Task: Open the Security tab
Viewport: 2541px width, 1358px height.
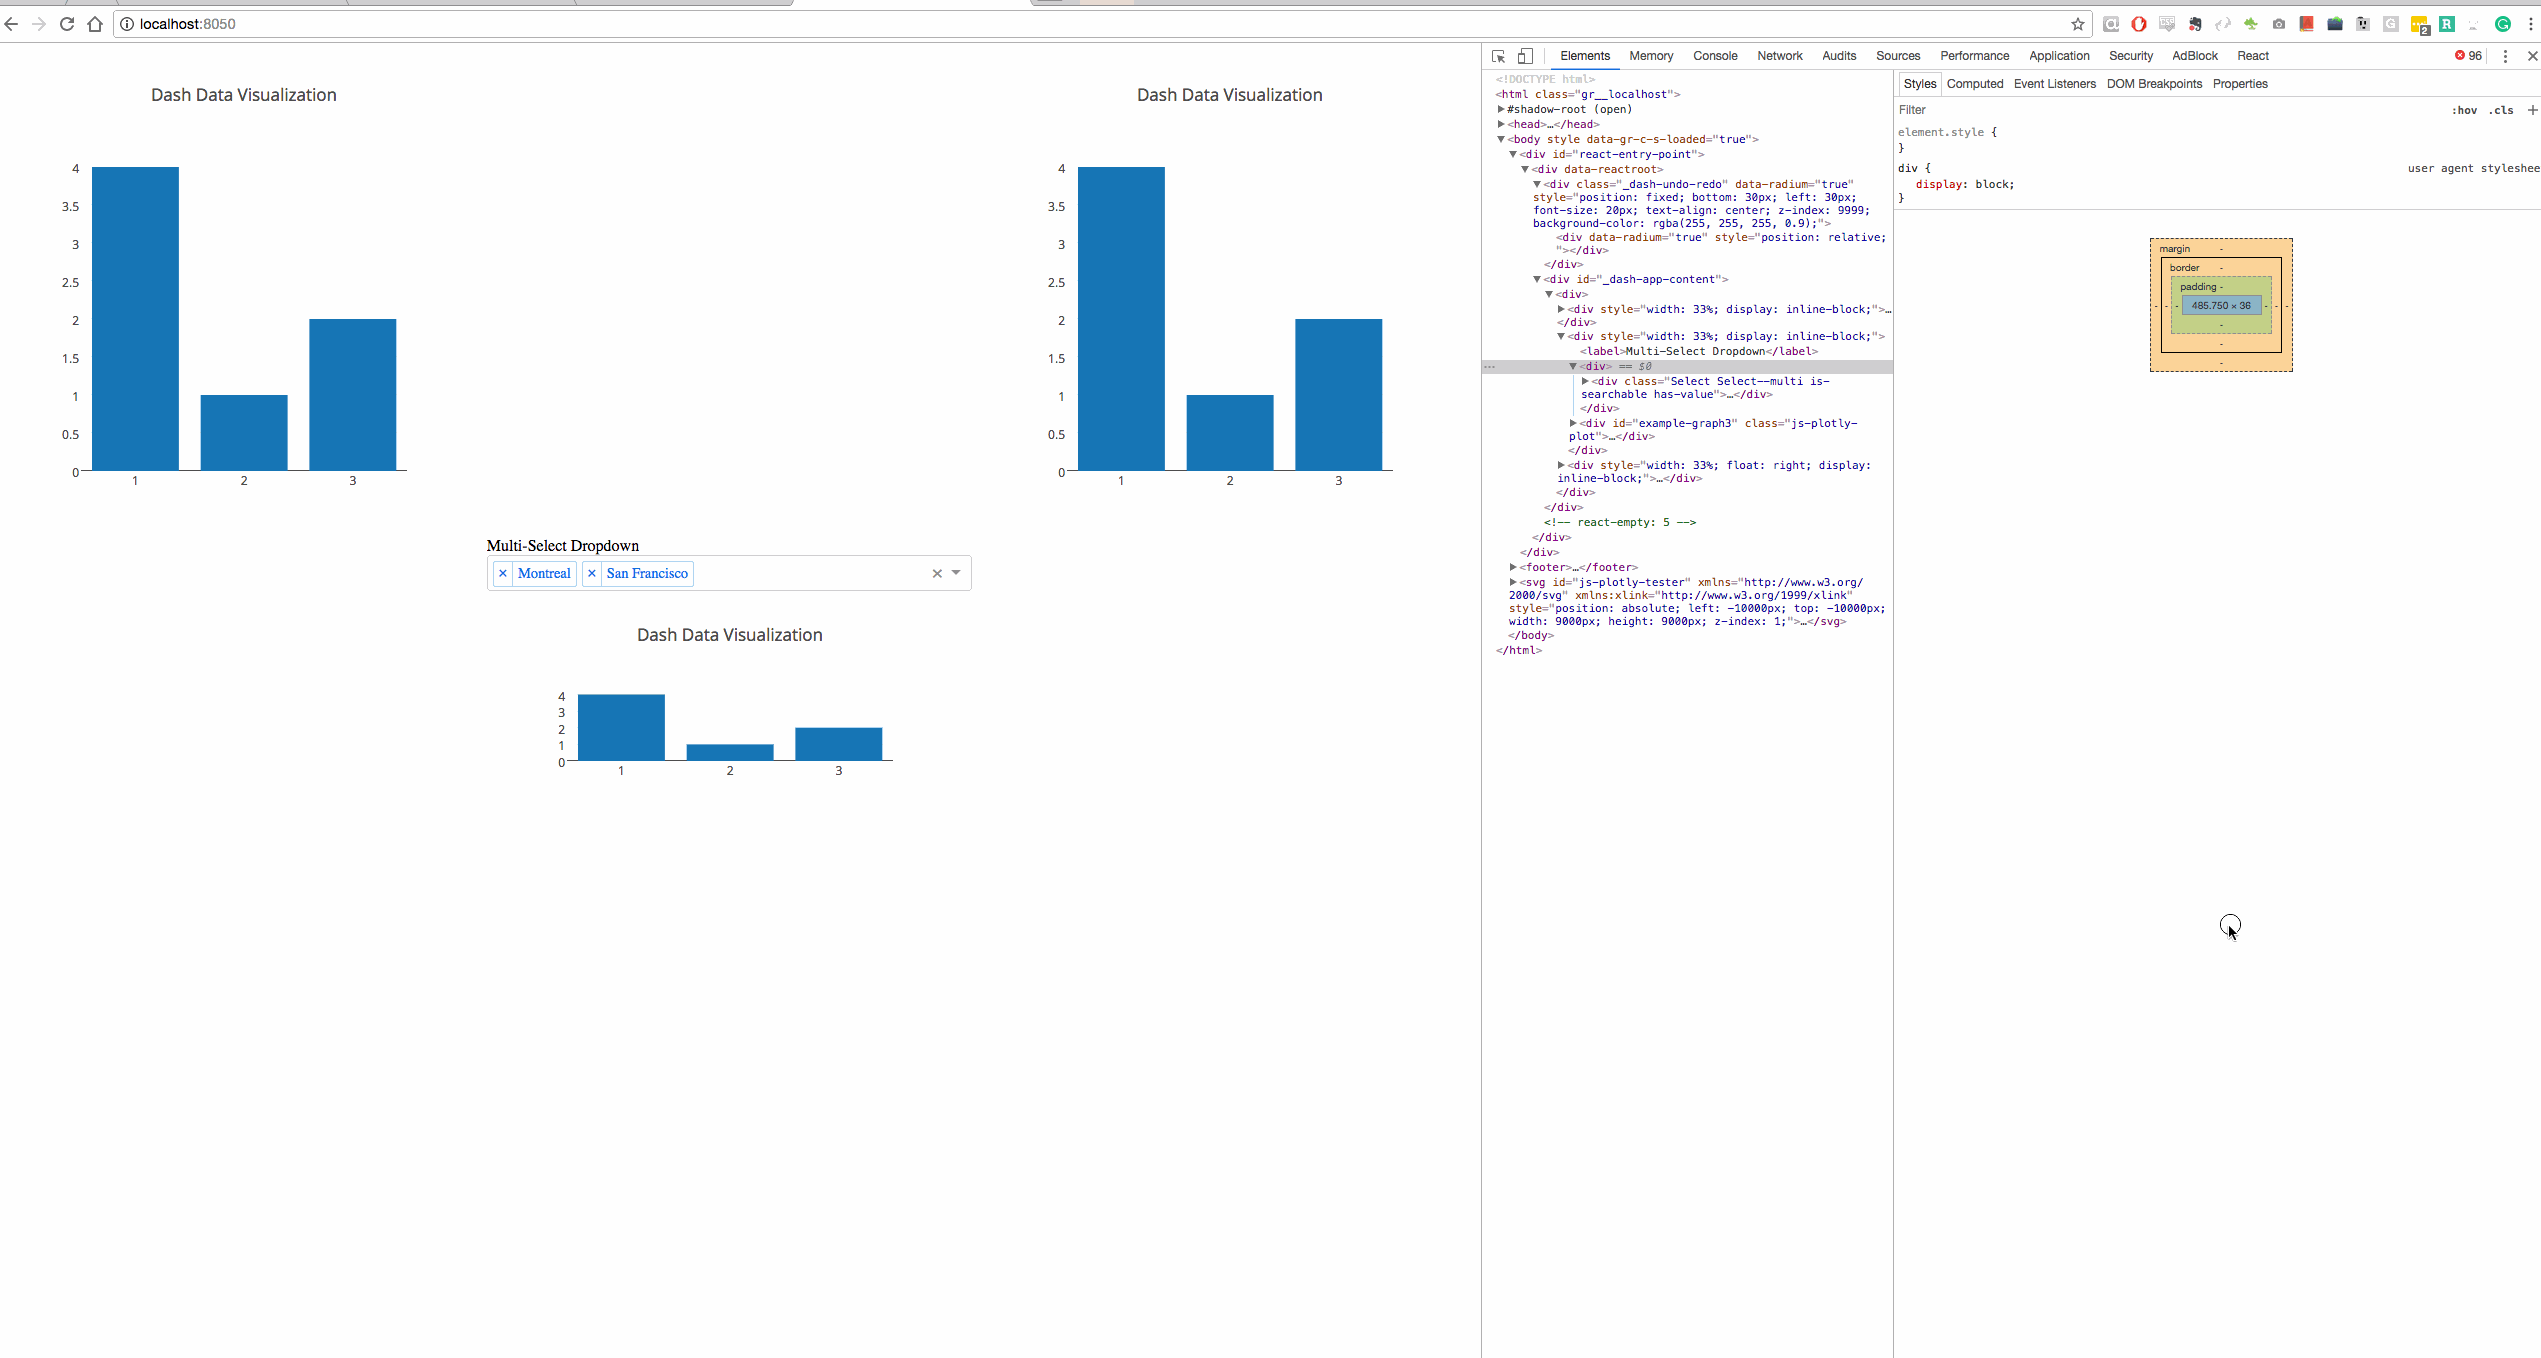Action: (2131, 56)
